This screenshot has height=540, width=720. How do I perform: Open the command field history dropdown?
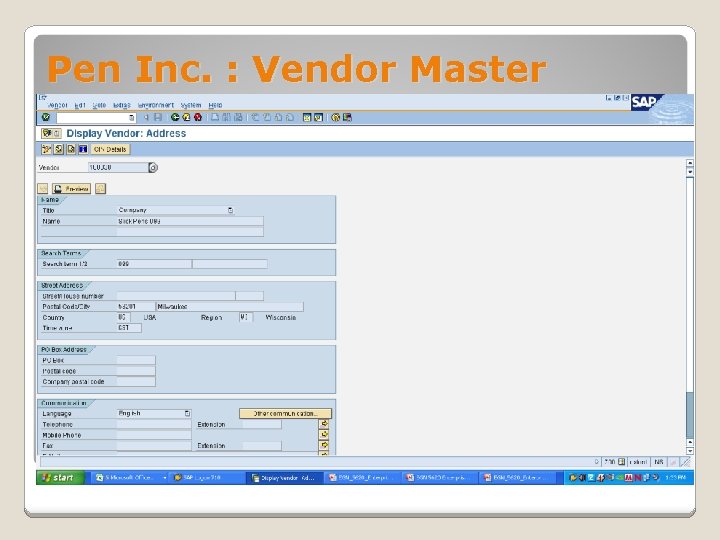[132, 118]
